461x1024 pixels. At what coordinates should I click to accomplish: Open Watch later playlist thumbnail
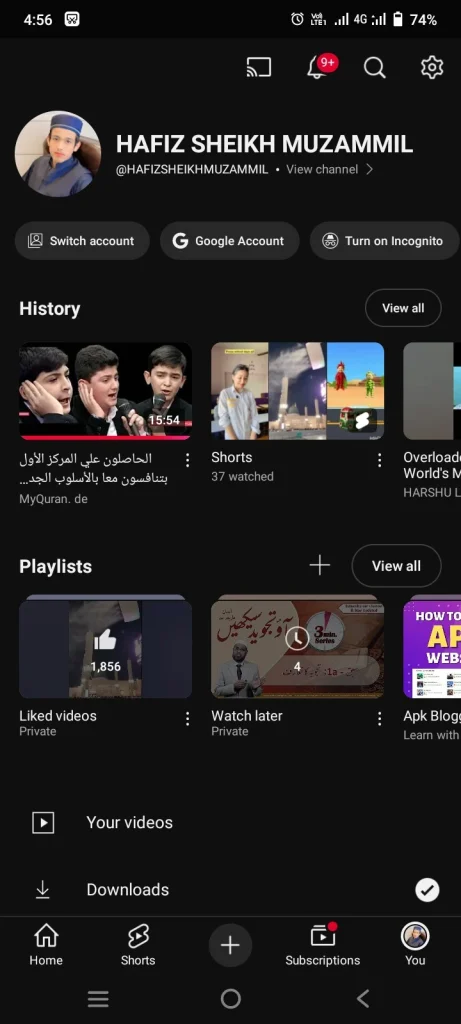[297, 647]
